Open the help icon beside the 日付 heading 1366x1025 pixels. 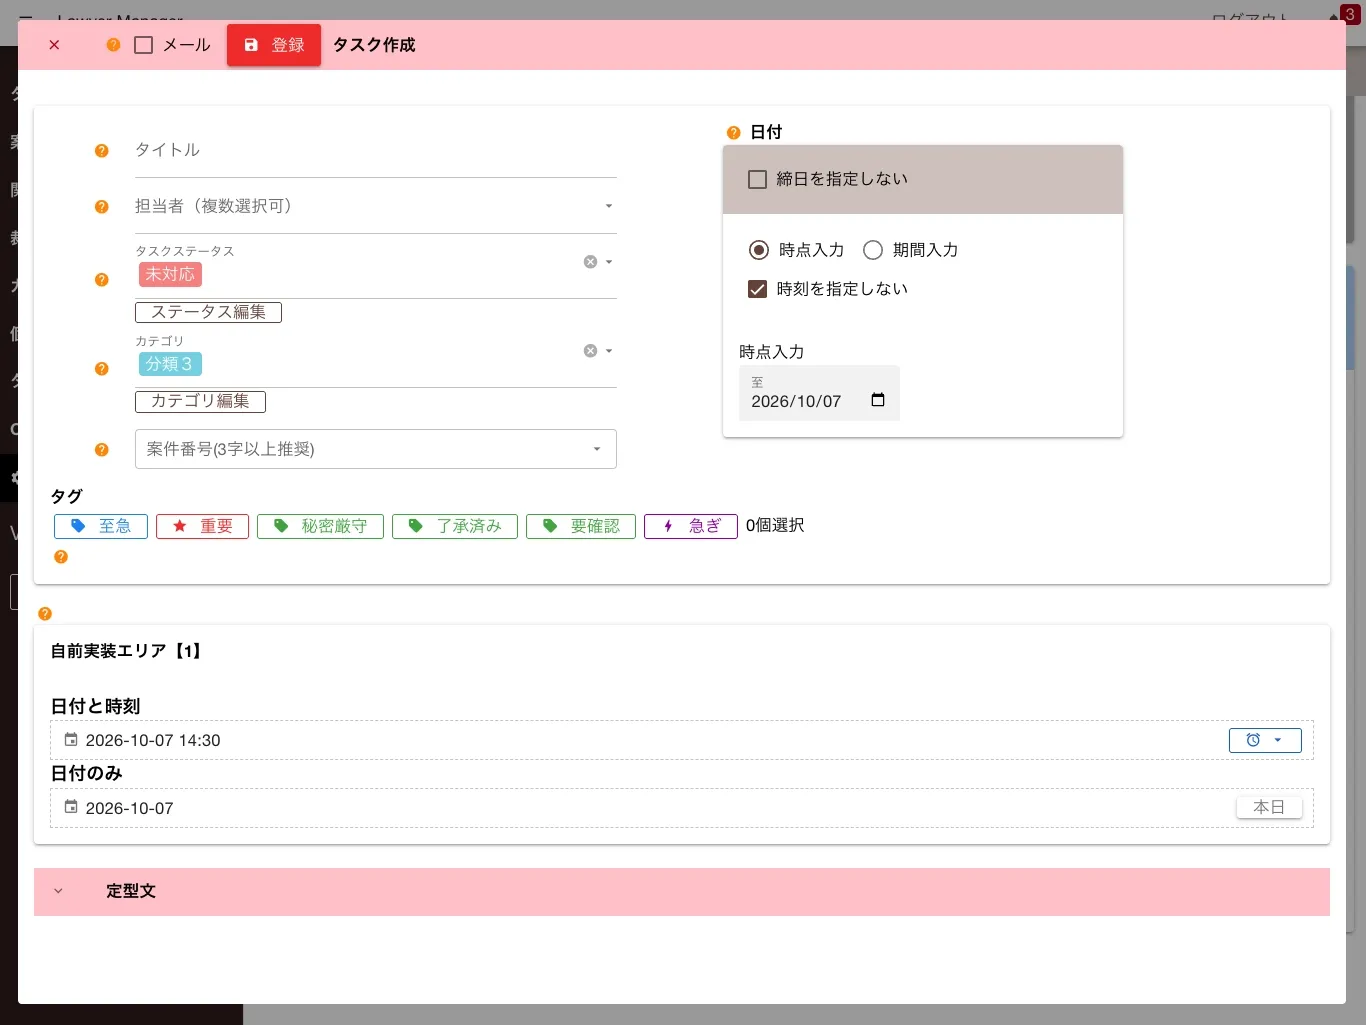(733, 133)
